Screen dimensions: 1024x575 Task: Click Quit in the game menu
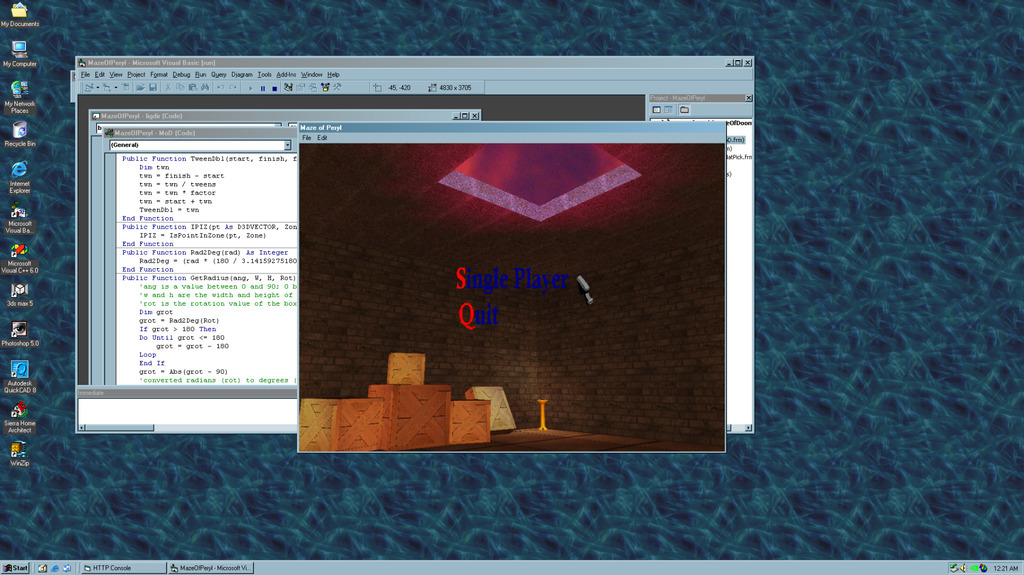pos(479,316)
